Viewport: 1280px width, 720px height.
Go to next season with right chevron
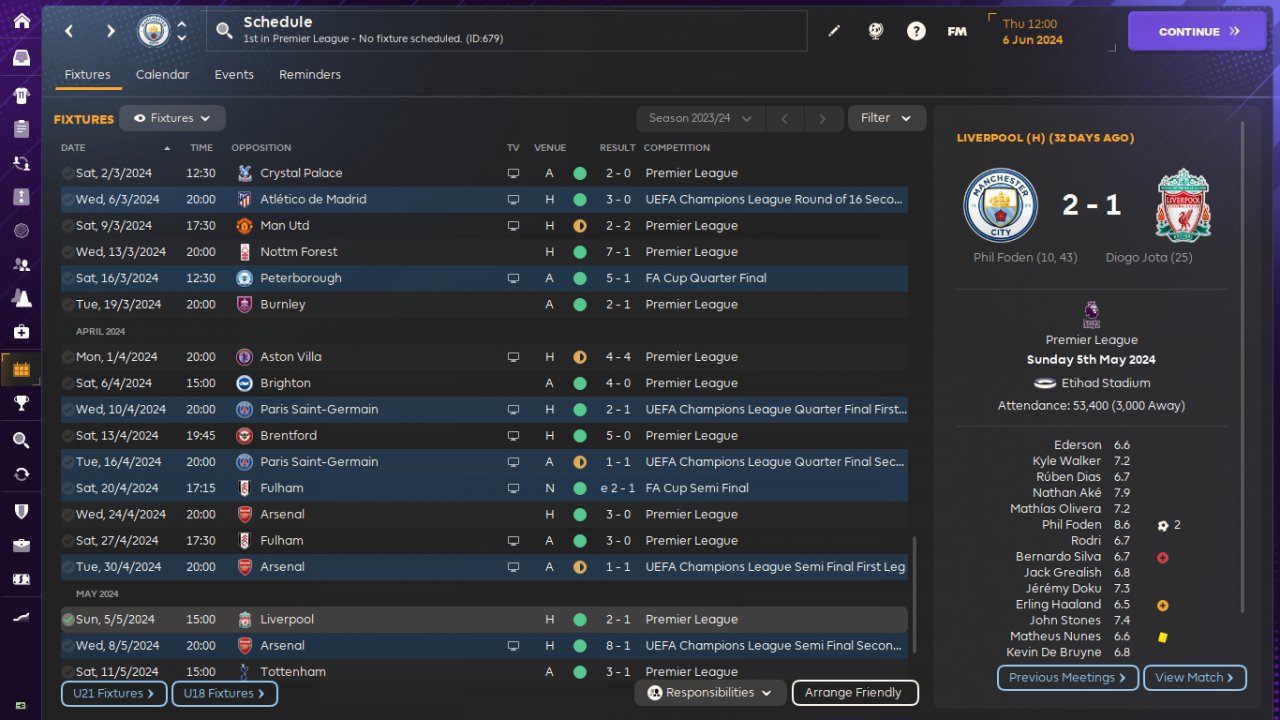822,118
